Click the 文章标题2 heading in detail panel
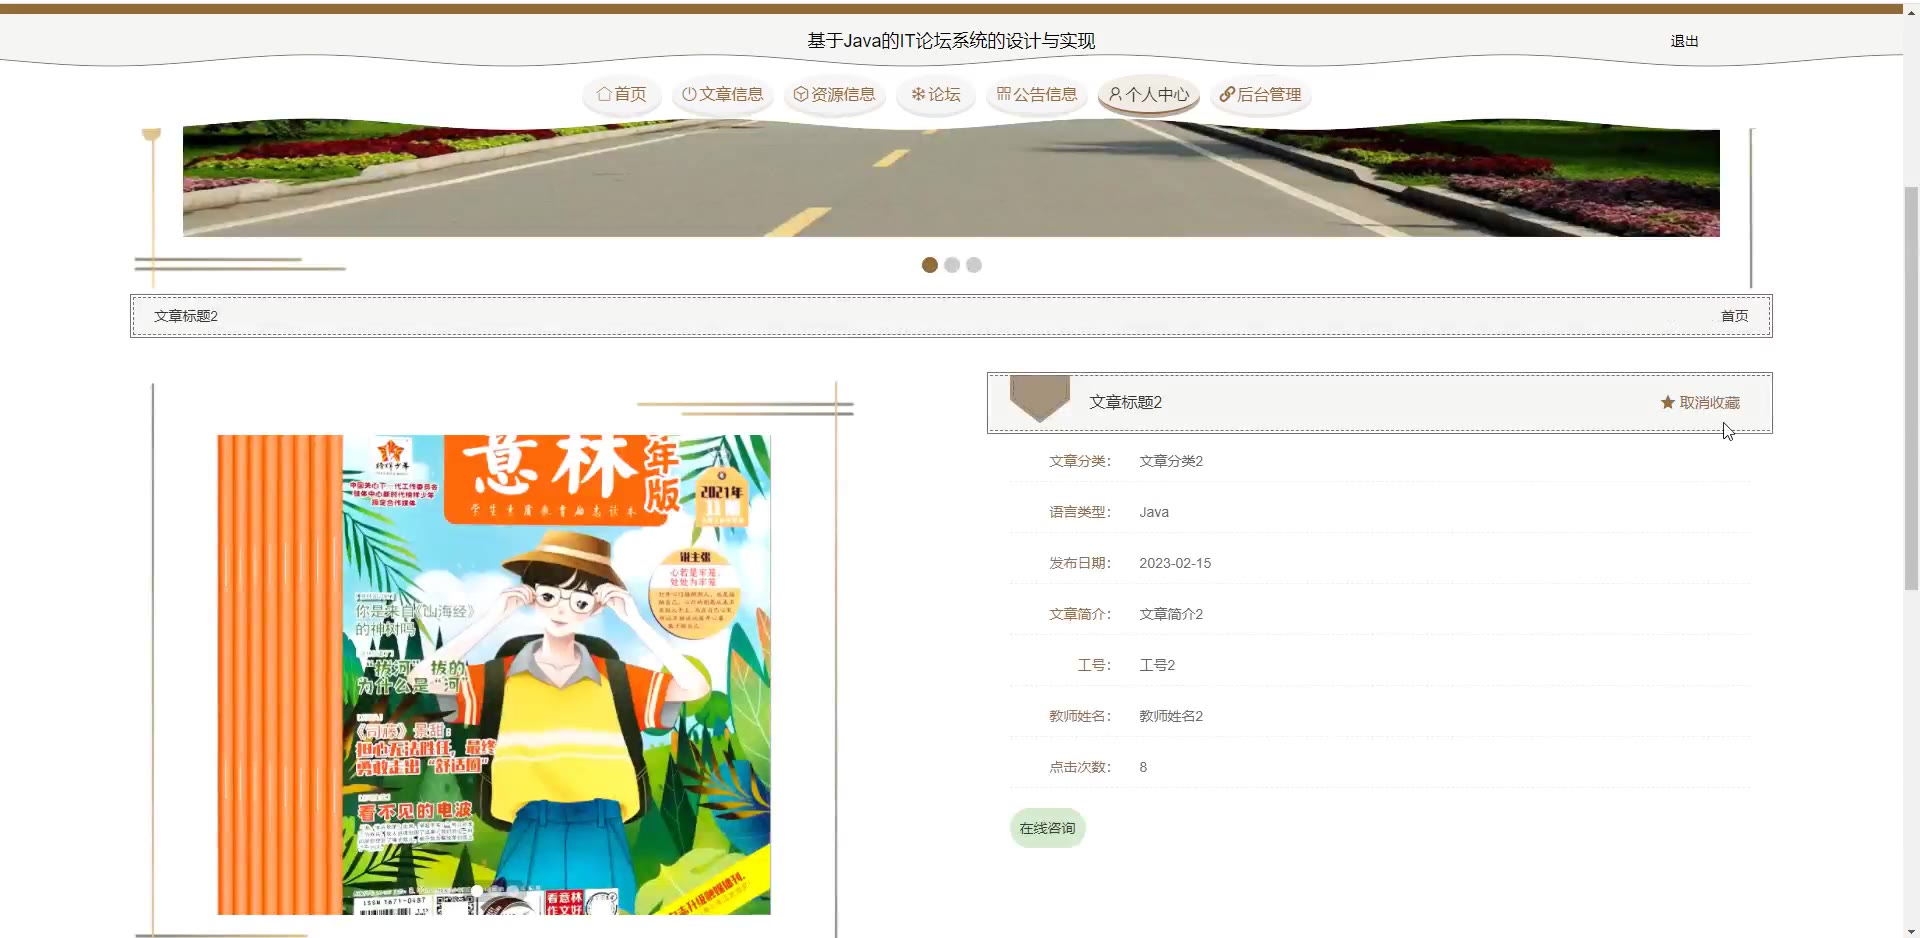The height and width of the screenshot is (938, 1920). pos(1125,402)
